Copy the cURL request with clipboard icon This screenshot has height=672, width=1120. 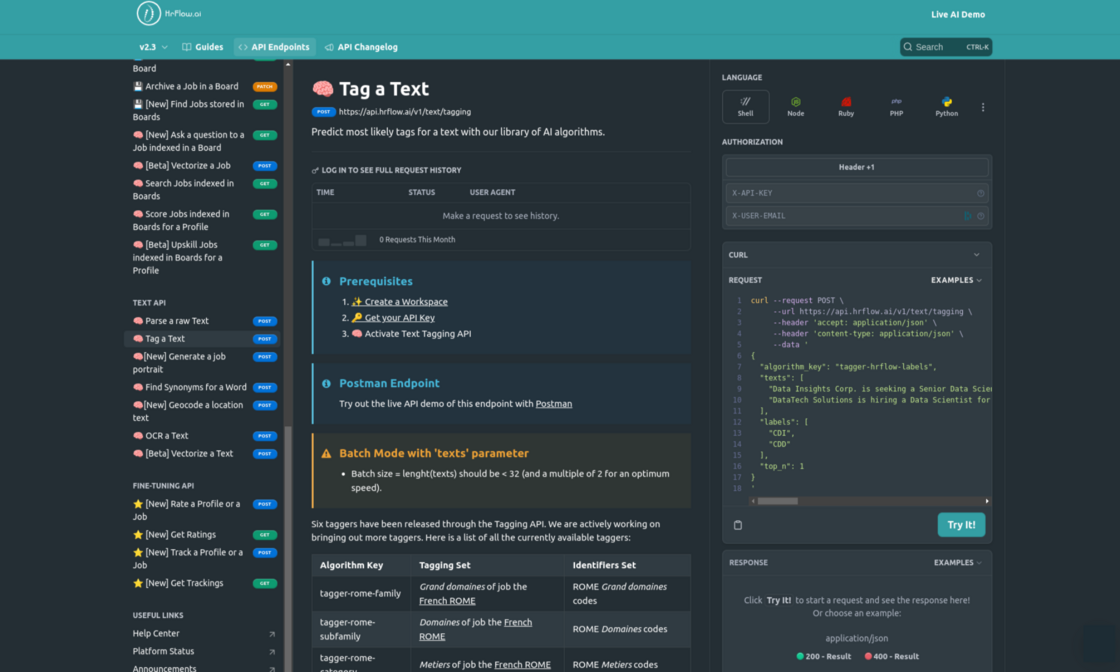point(738,524)
